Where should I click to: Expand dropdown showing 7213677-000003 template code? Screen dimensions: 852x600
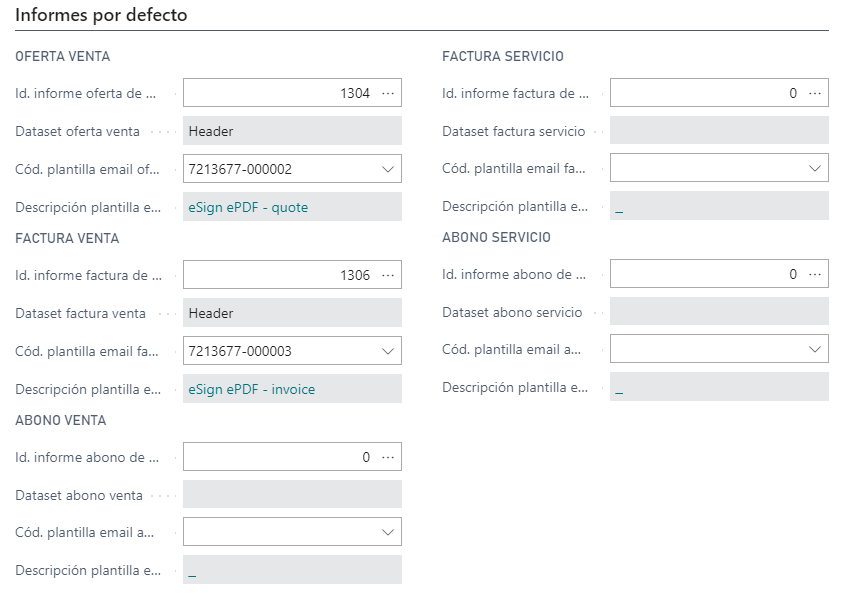click(388, 351)
